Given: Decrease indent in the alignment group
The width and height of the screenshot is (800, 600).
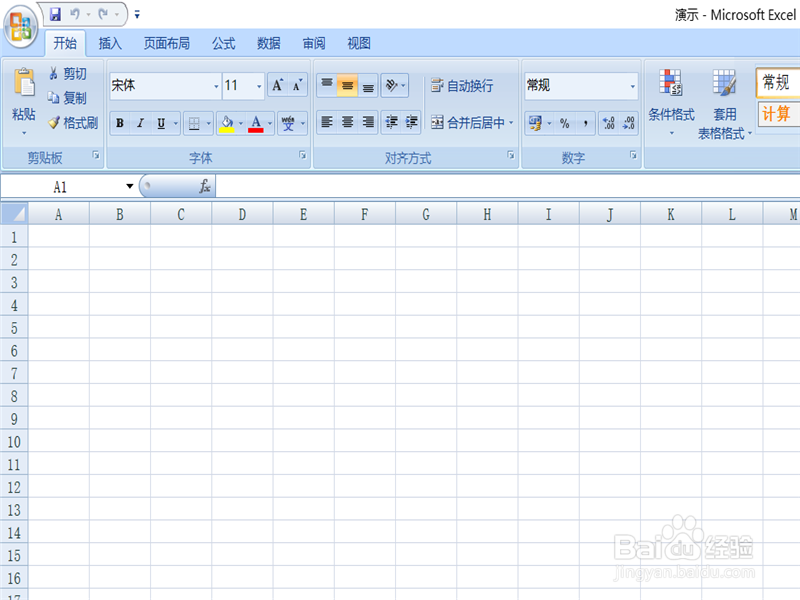Looking at the screenshot, I should pos(391,122).
